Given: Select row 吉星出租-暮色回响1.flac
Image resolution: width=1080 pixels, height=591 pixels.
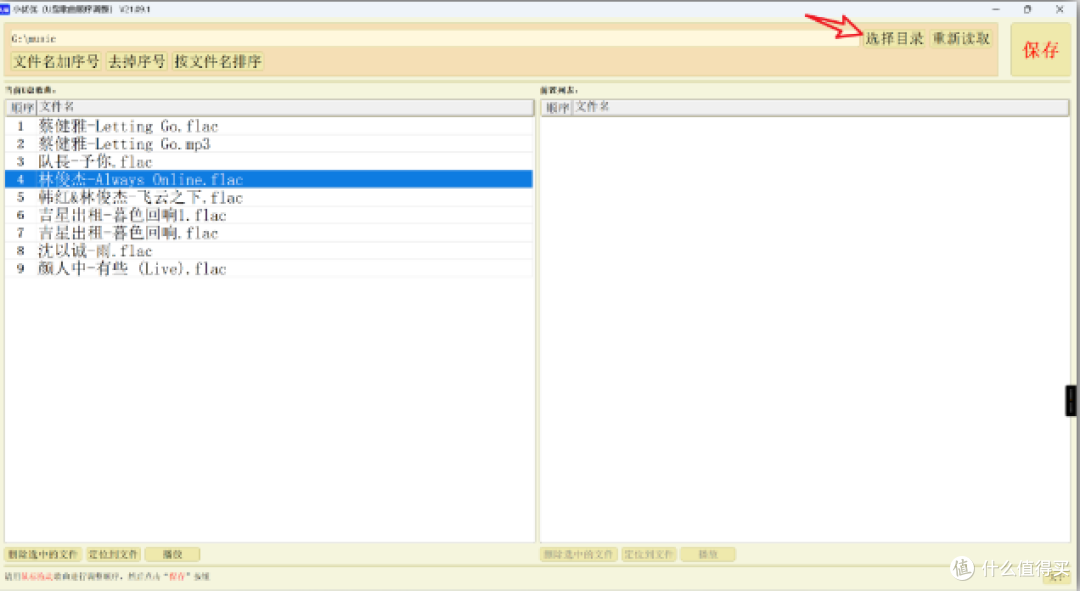Looking at the screenshot, I should tap(269, 216).
